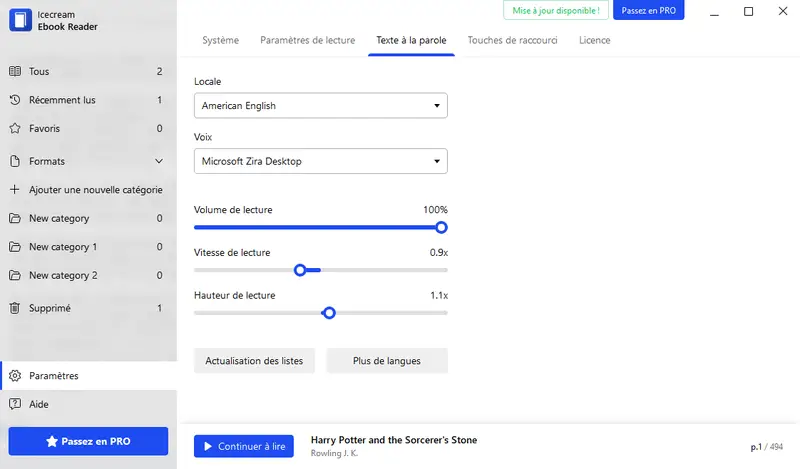This screenshot has width=800, height=469.
Task: Click Plus de langues button
Action: point(387,361)
